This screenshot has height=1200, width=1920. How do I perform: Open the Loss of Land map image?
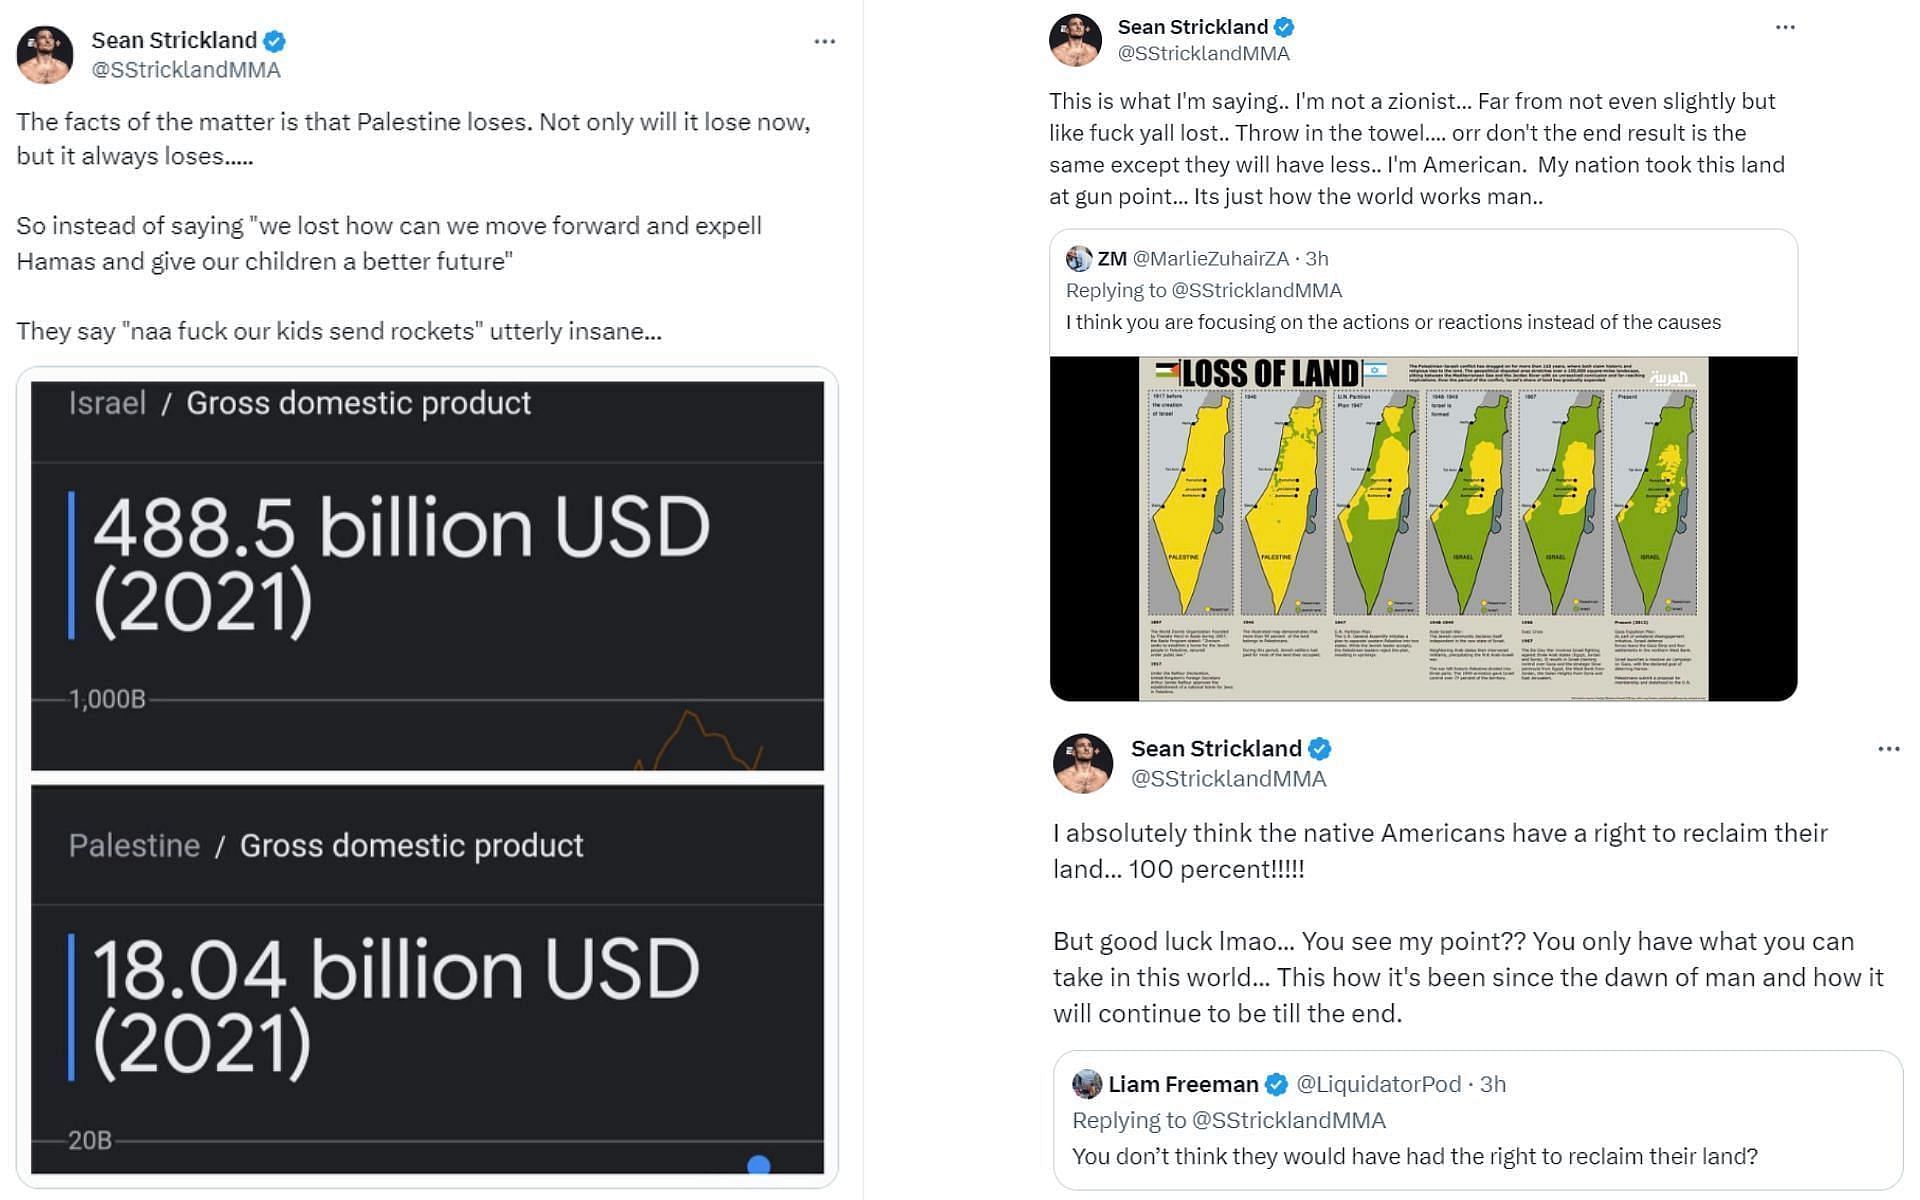coord(1423,528)
